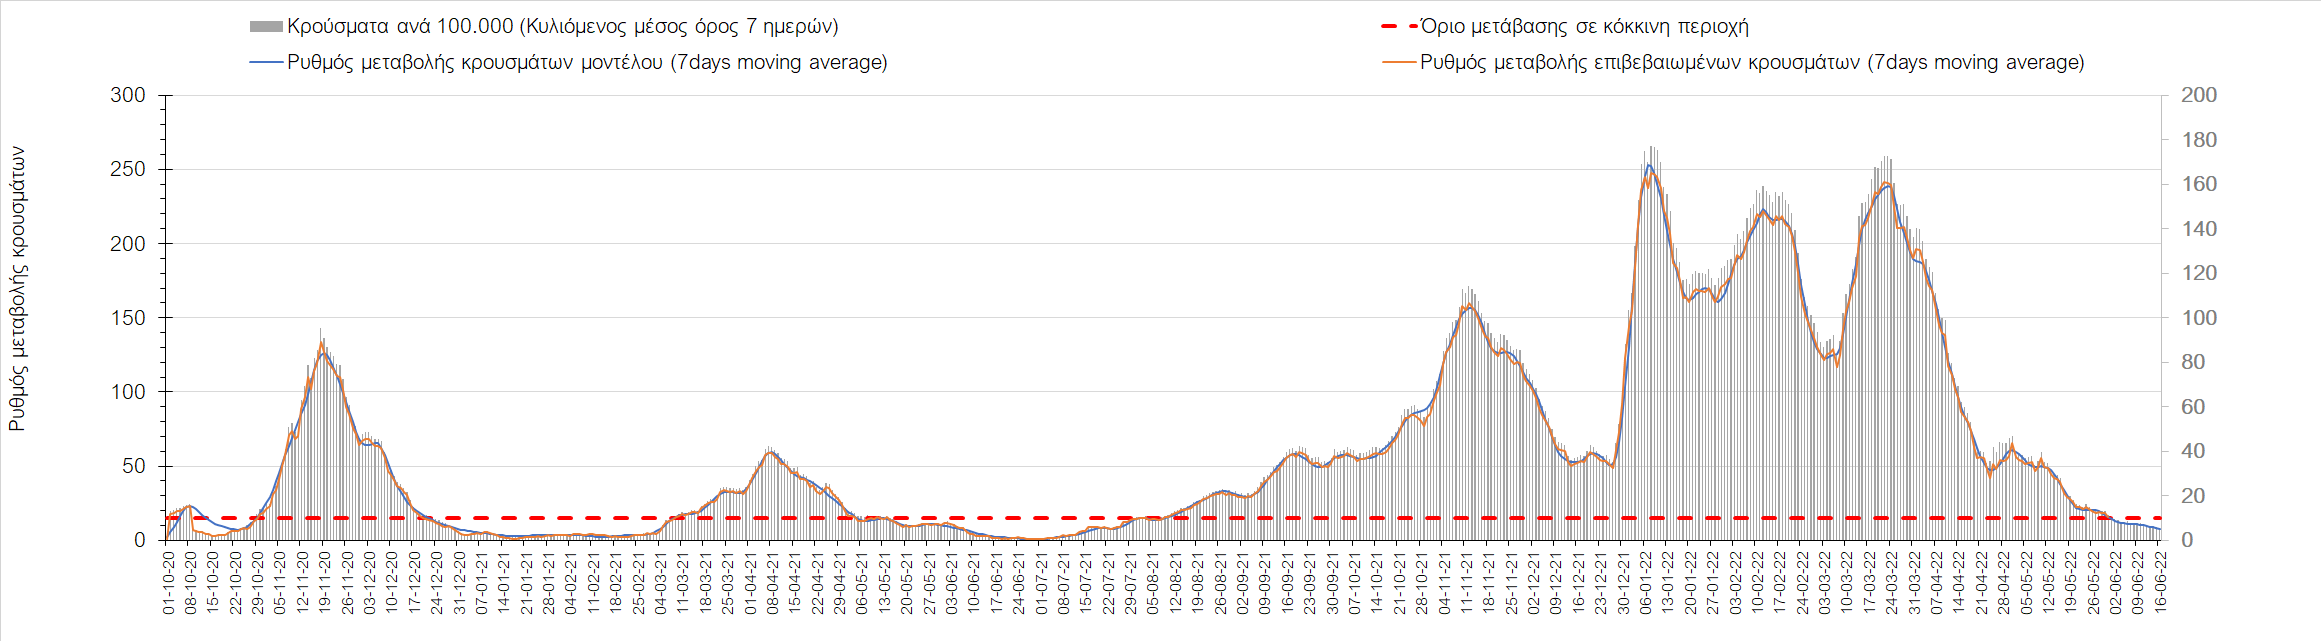The height and width of the screenshot is (641, 2321).
Task: Click legend label Κρούσματα ανά 100.000
Action: click(x=562, y=27)
